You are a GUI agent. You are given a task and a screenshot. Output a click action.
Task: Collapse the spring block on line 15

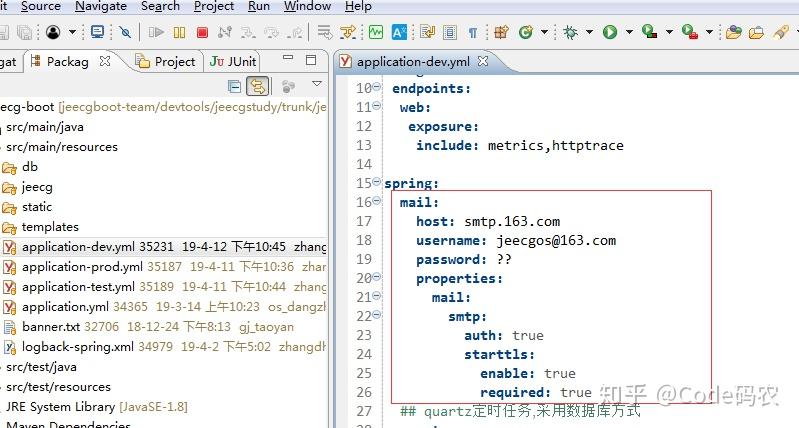pyautogui.click(x=377, y=182)
